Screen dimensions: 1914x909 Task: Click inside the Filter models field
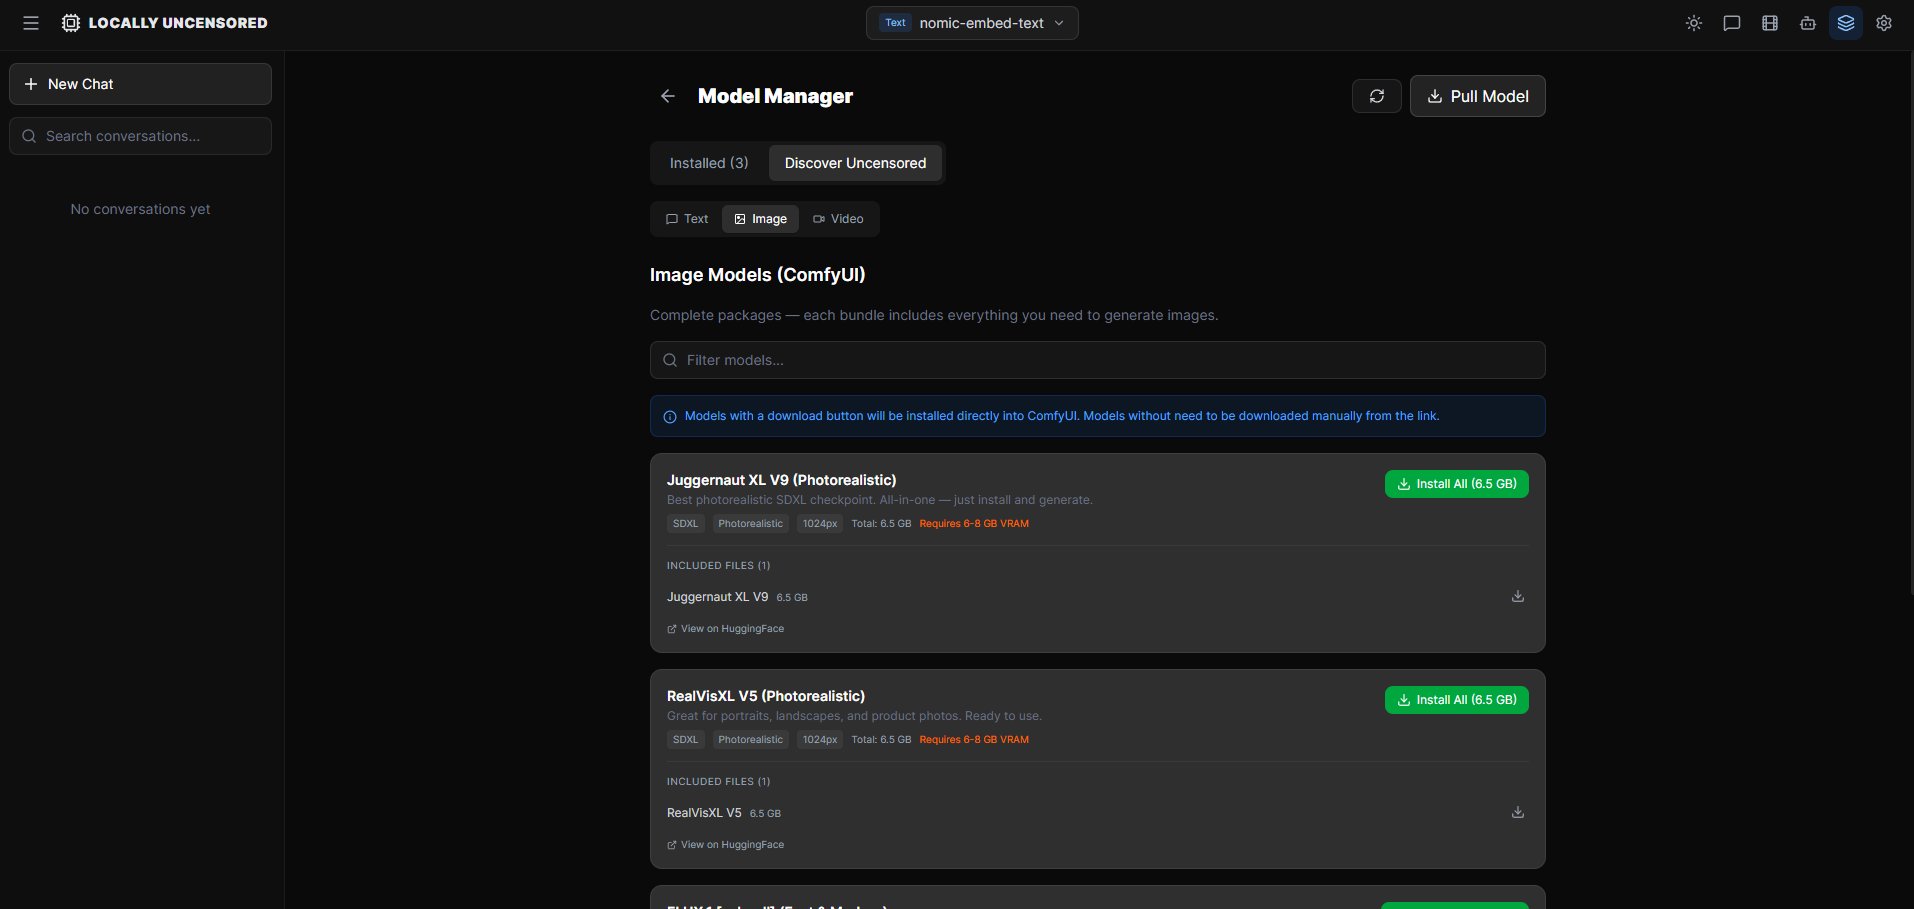1096,360
